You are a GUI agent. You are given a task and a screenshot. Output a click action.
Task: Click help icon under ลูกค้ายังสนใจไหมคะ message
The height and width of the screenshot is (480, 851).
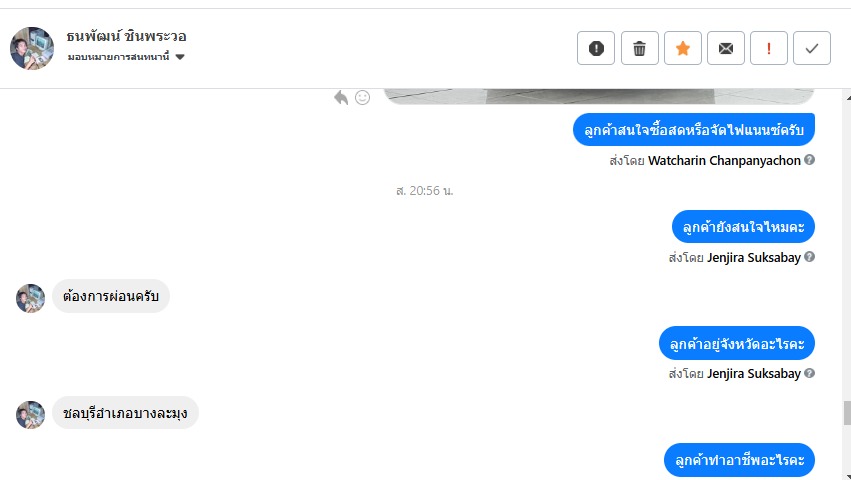click(x=809, y=257)
